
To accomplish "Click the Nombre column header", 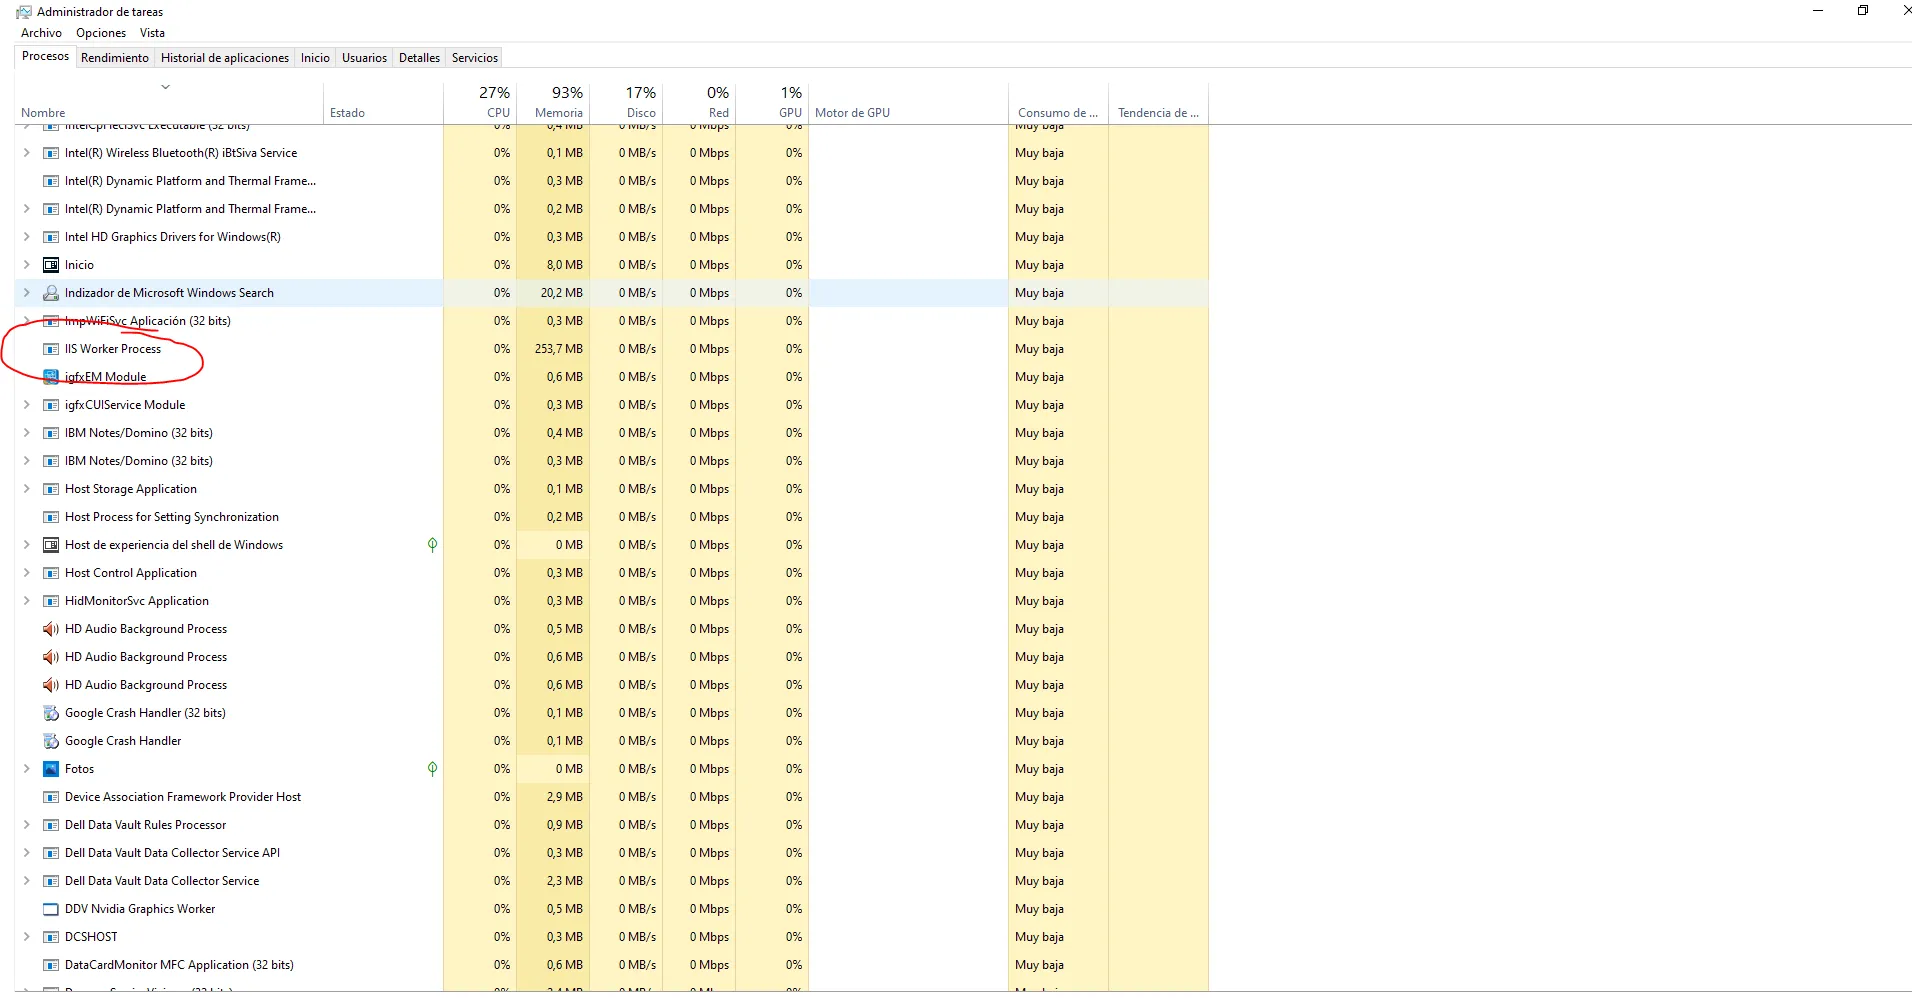I will [169, 102].
